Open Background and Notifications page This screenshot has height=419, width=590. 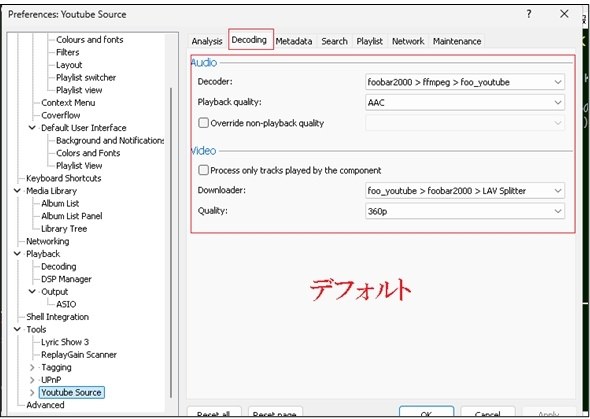[x=110, y=140]
